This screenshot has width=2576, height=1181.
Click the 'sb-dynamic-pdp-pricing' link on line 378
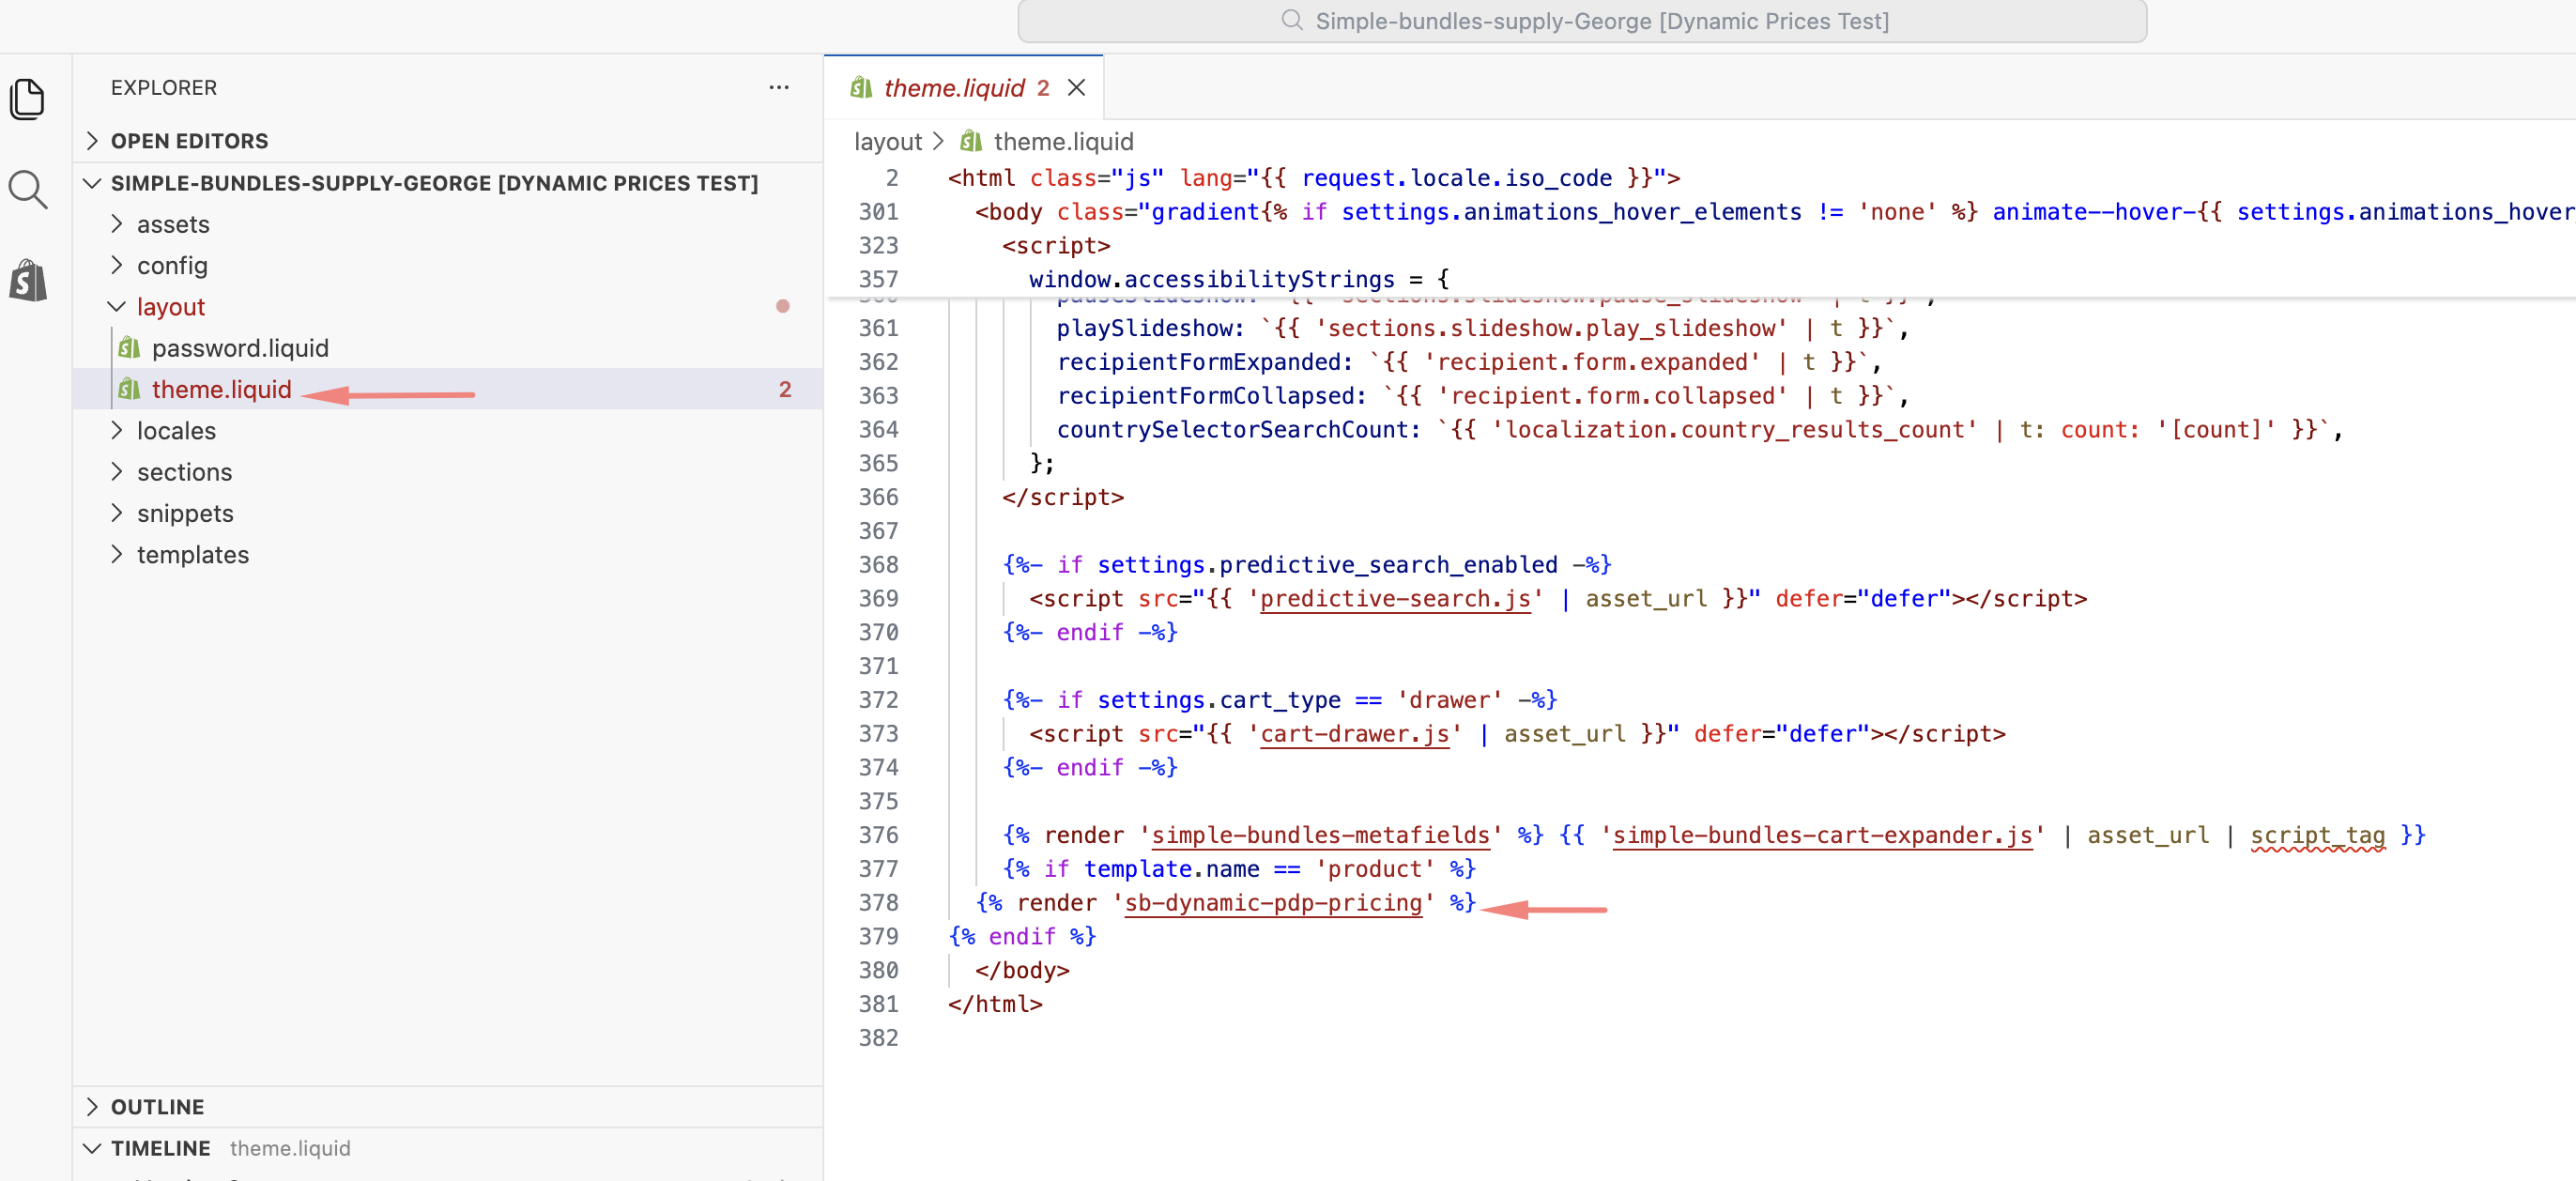coord(1273,903)
